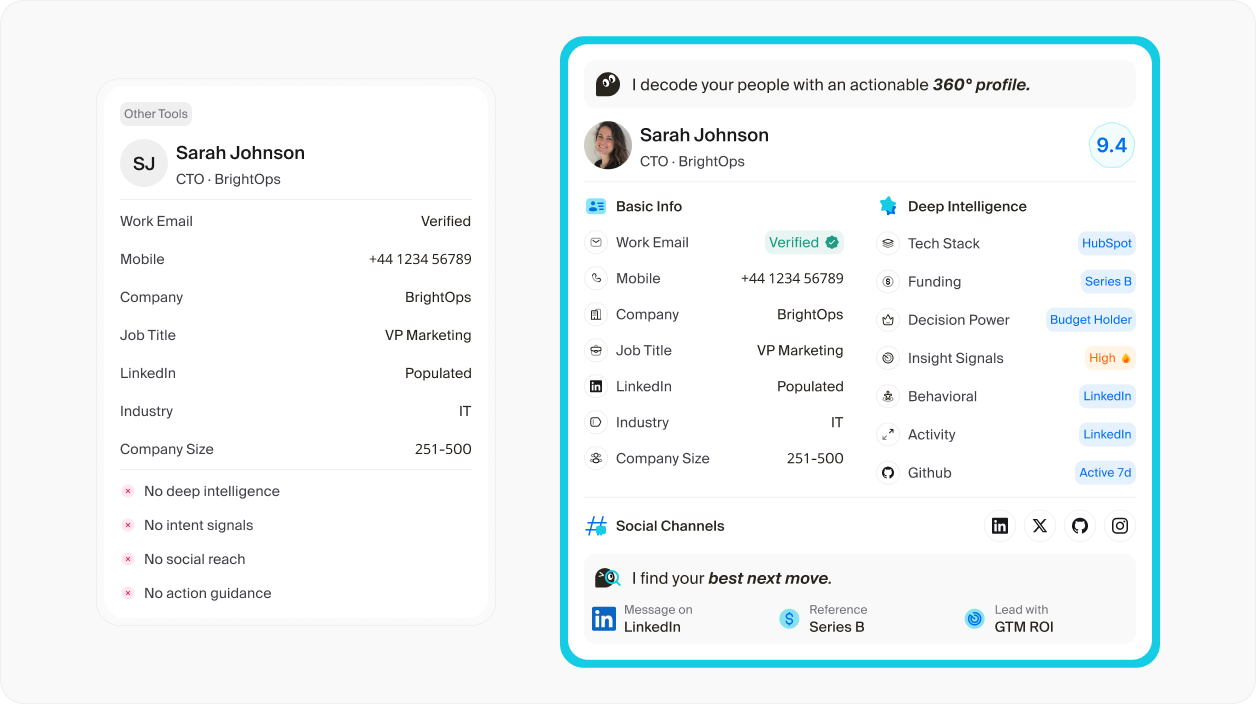Viewport: 1256px width, 704px height.
Task: Click the icon beside Behavioral
Action: point(888,396)
